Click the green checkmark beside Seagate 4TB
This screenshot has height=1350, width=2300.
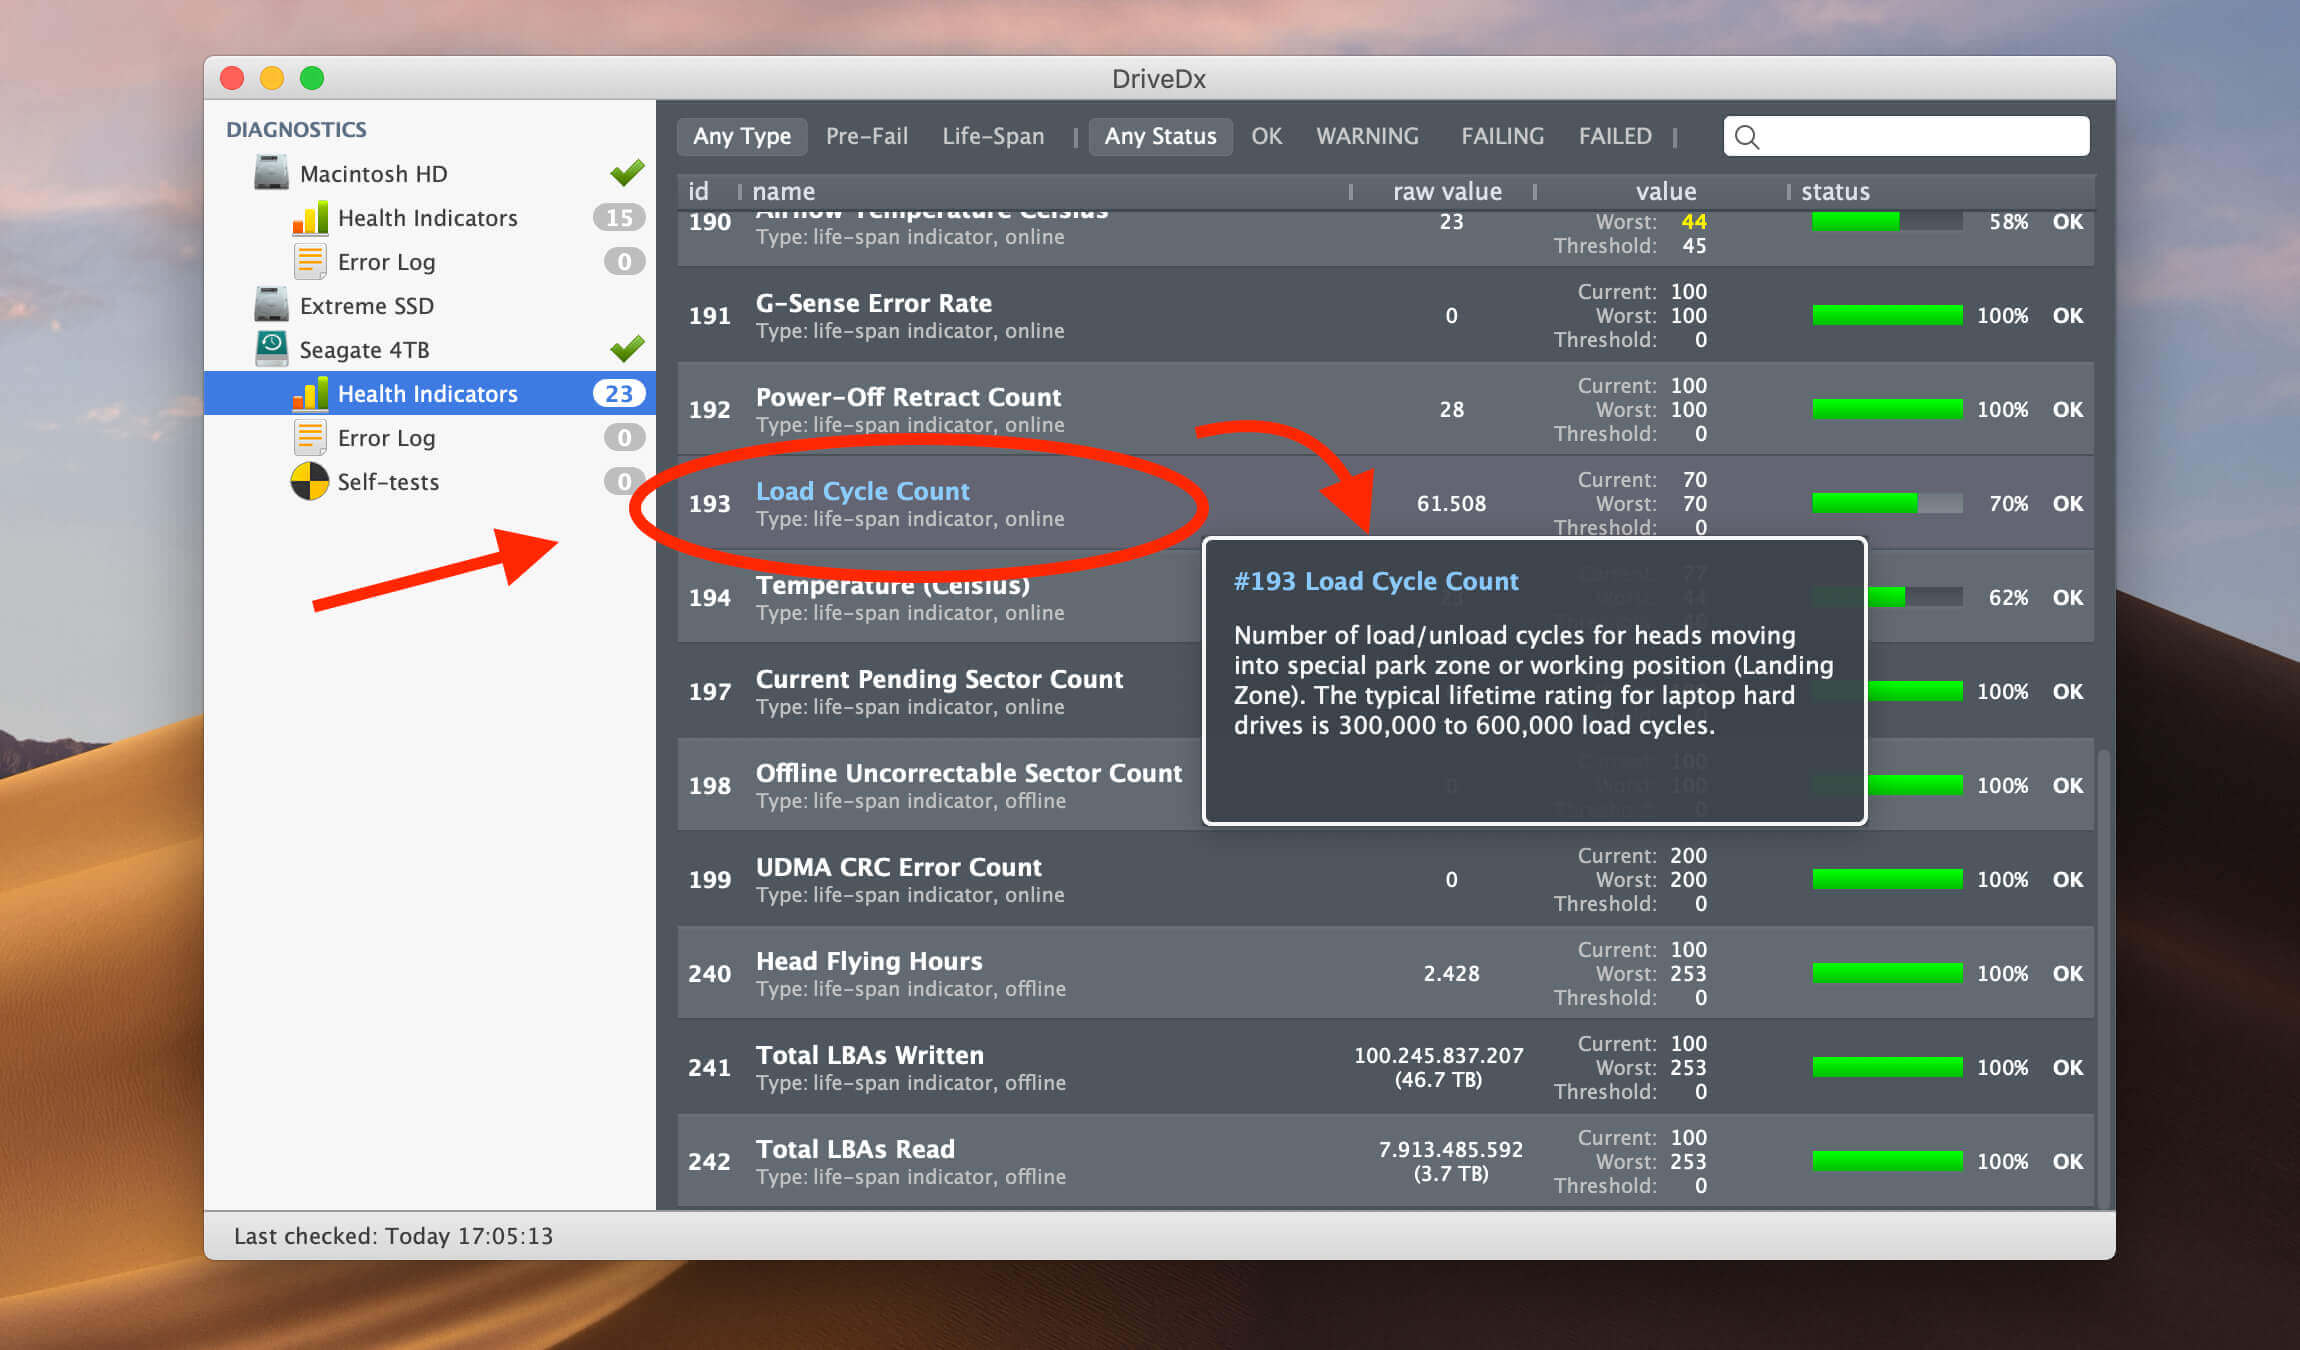(x=627, y=349)
